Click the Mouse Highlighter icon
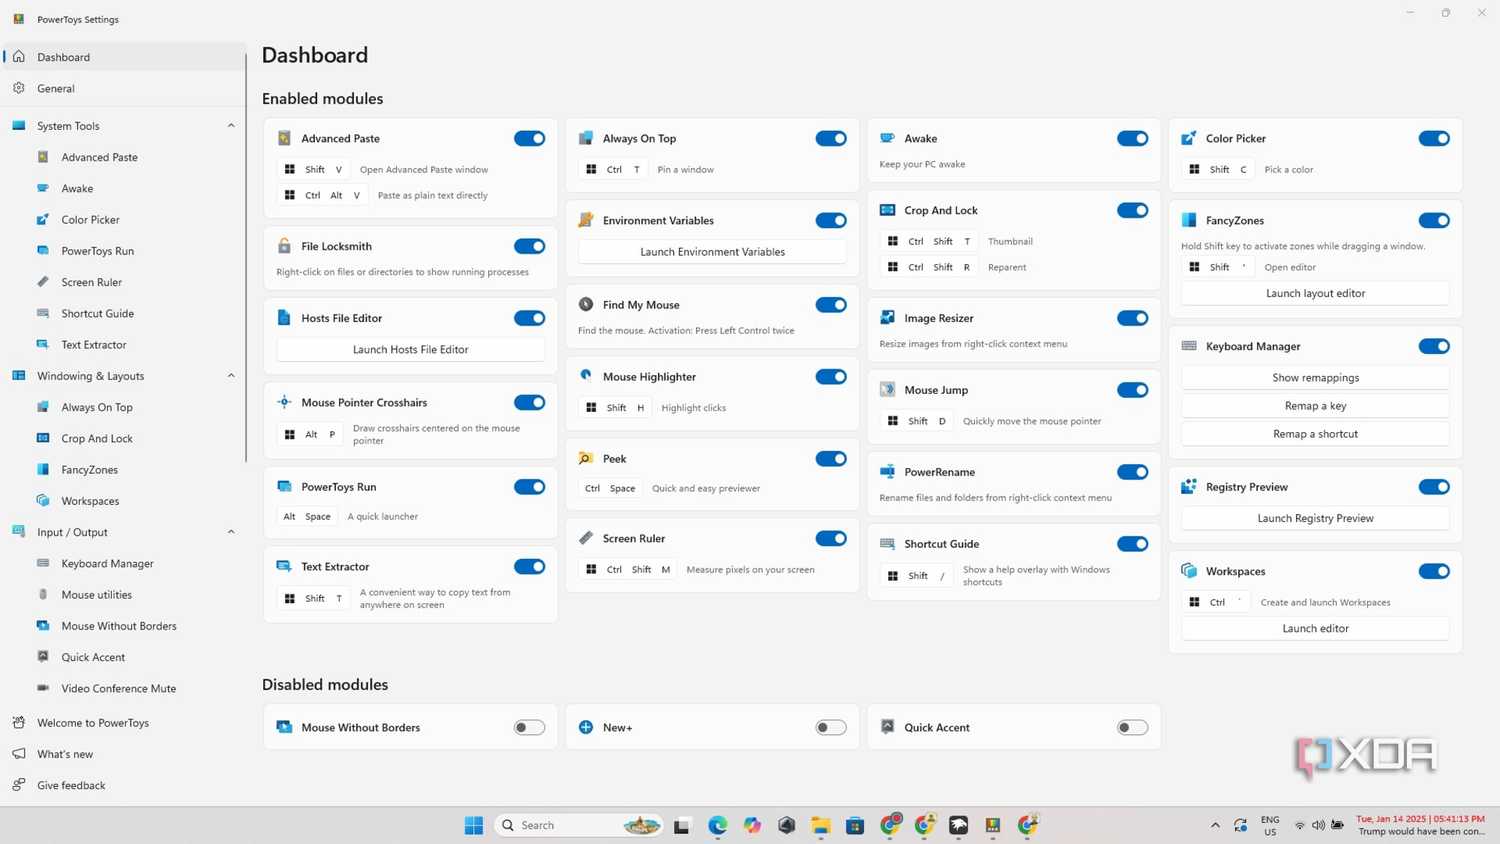1500x844 pixels. pyautogui.click(x=586, y=376)
